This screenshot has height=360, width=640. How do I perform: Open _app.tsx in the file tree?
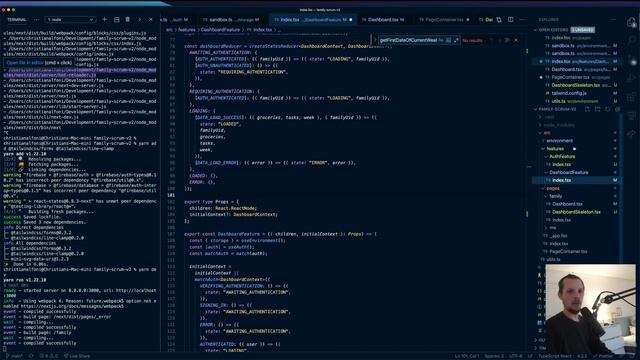(x=577, y=236)
